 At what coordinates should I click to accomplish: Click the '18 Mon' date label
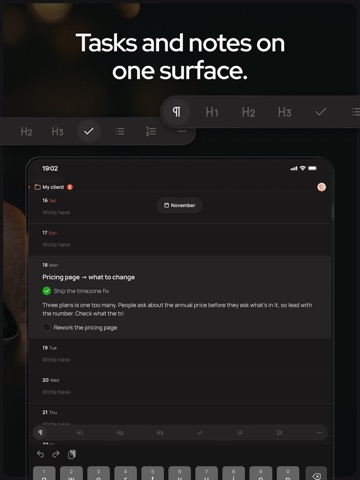coord(50,265)
